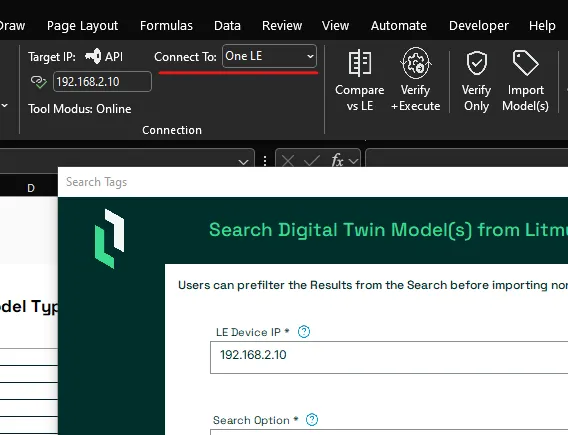Click the formula bar cancel X icon

(288, 160)
